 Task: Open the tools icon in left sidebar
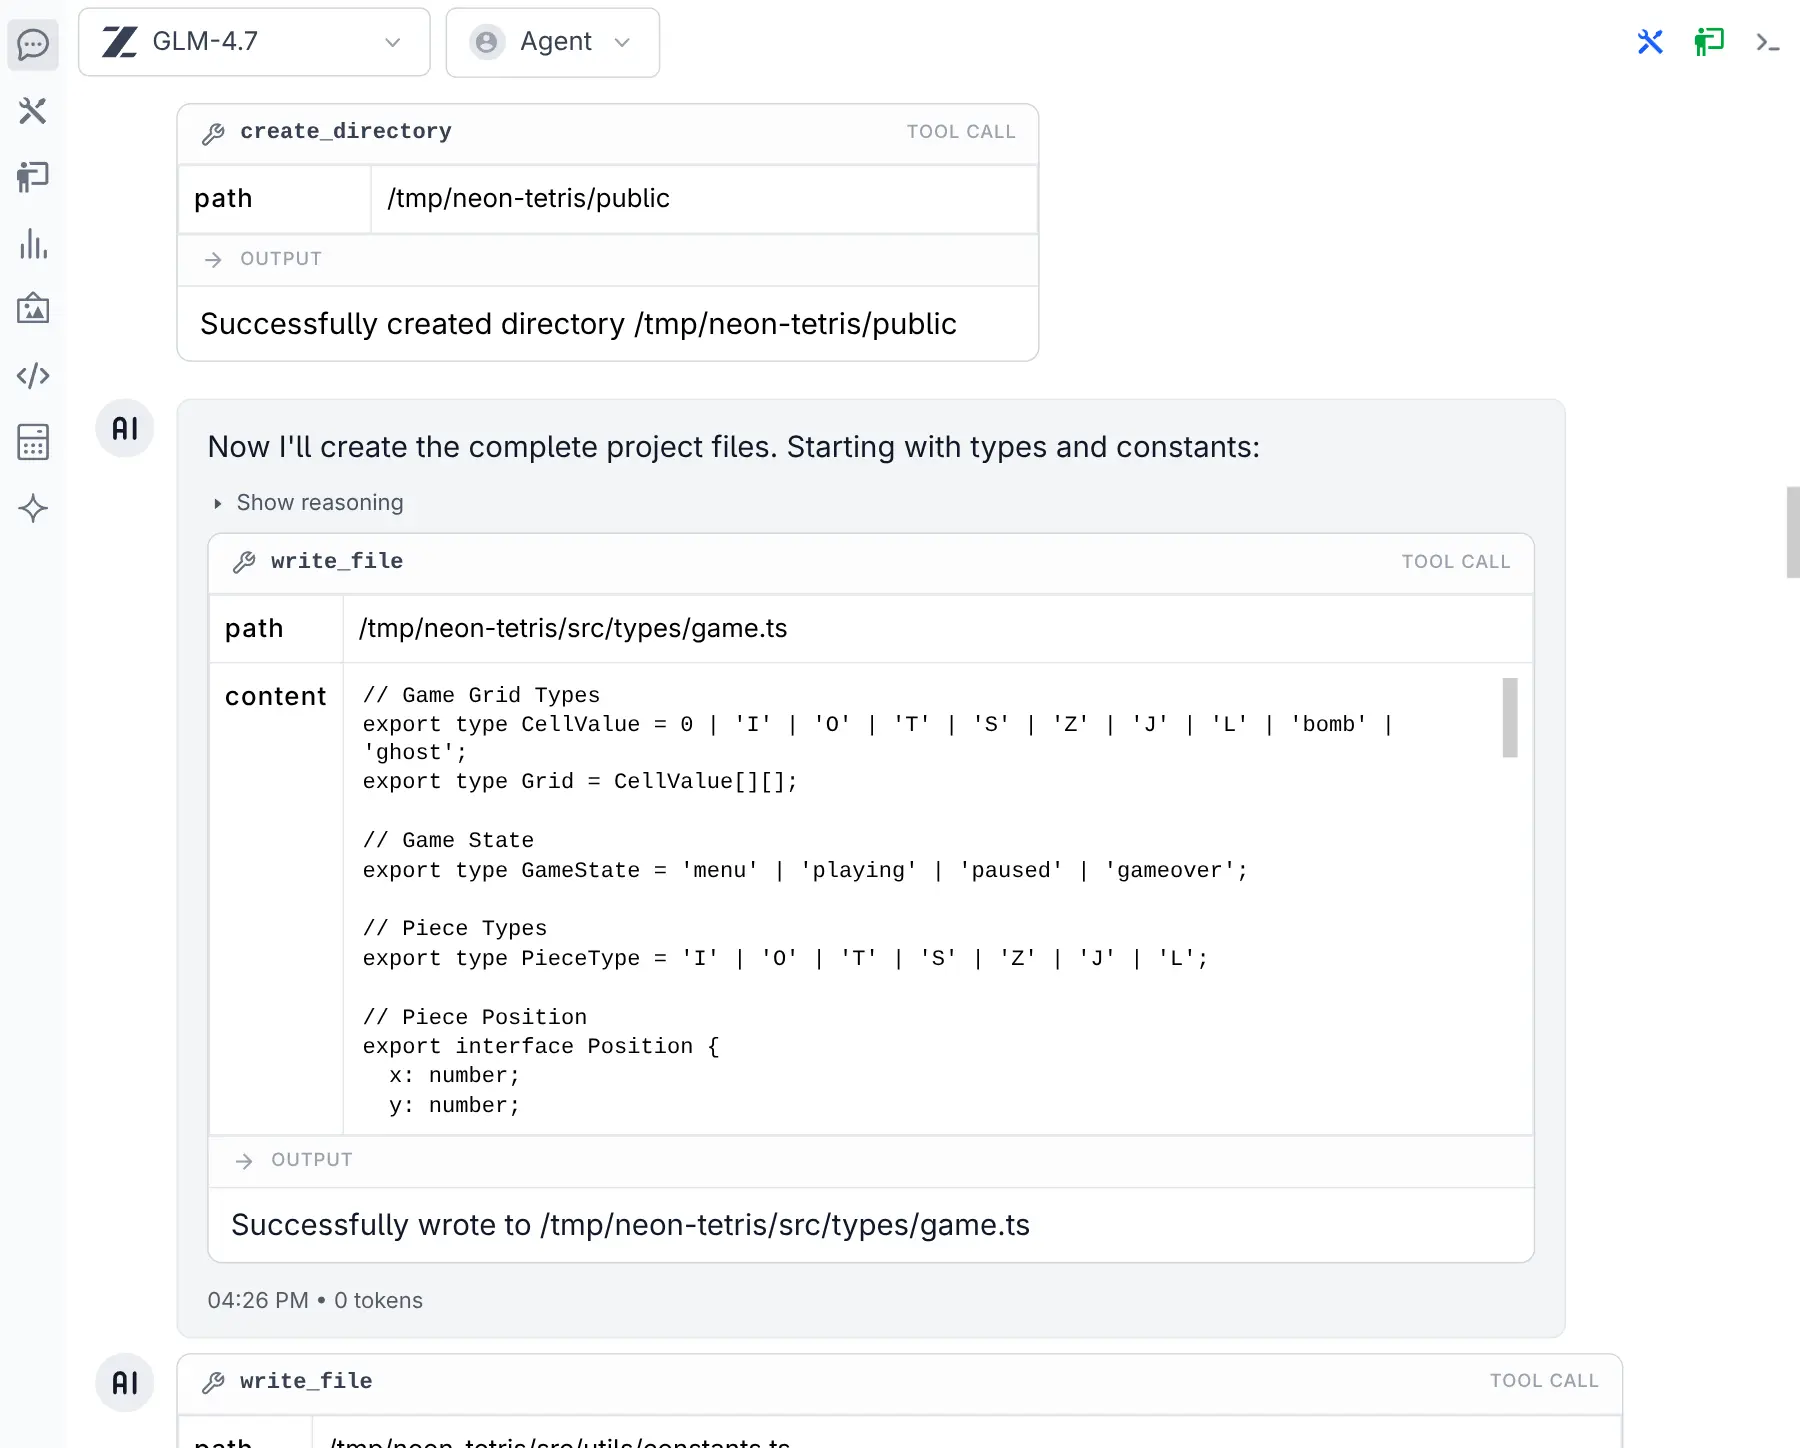click(33, 111)
